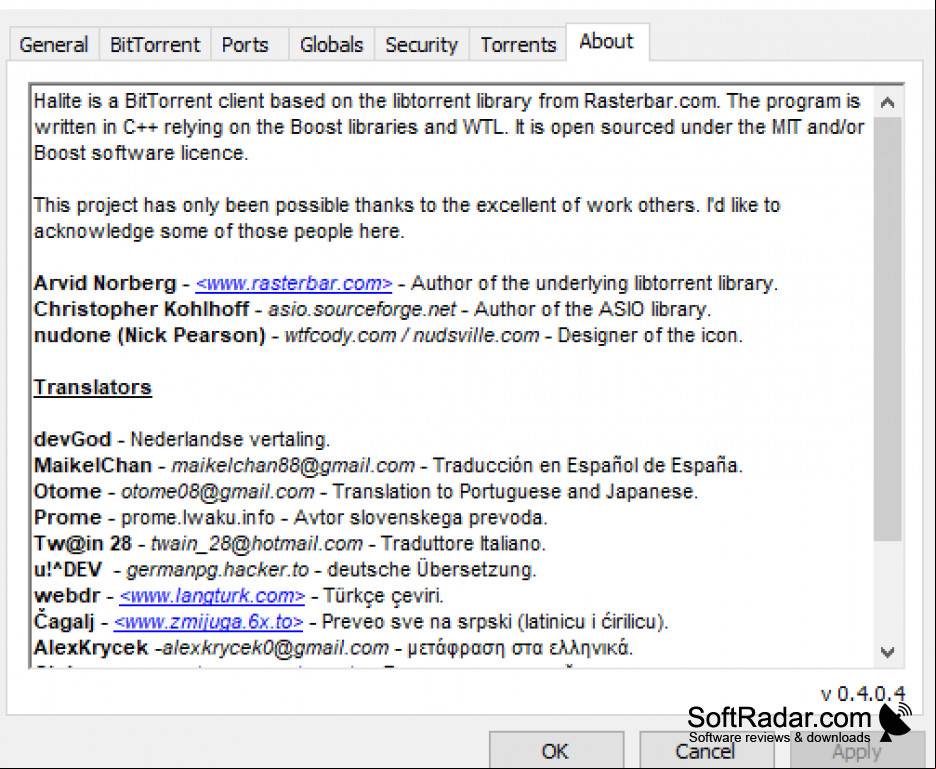Click otome08@gmail.com email
936x769 pixels.
click(218, 492)
